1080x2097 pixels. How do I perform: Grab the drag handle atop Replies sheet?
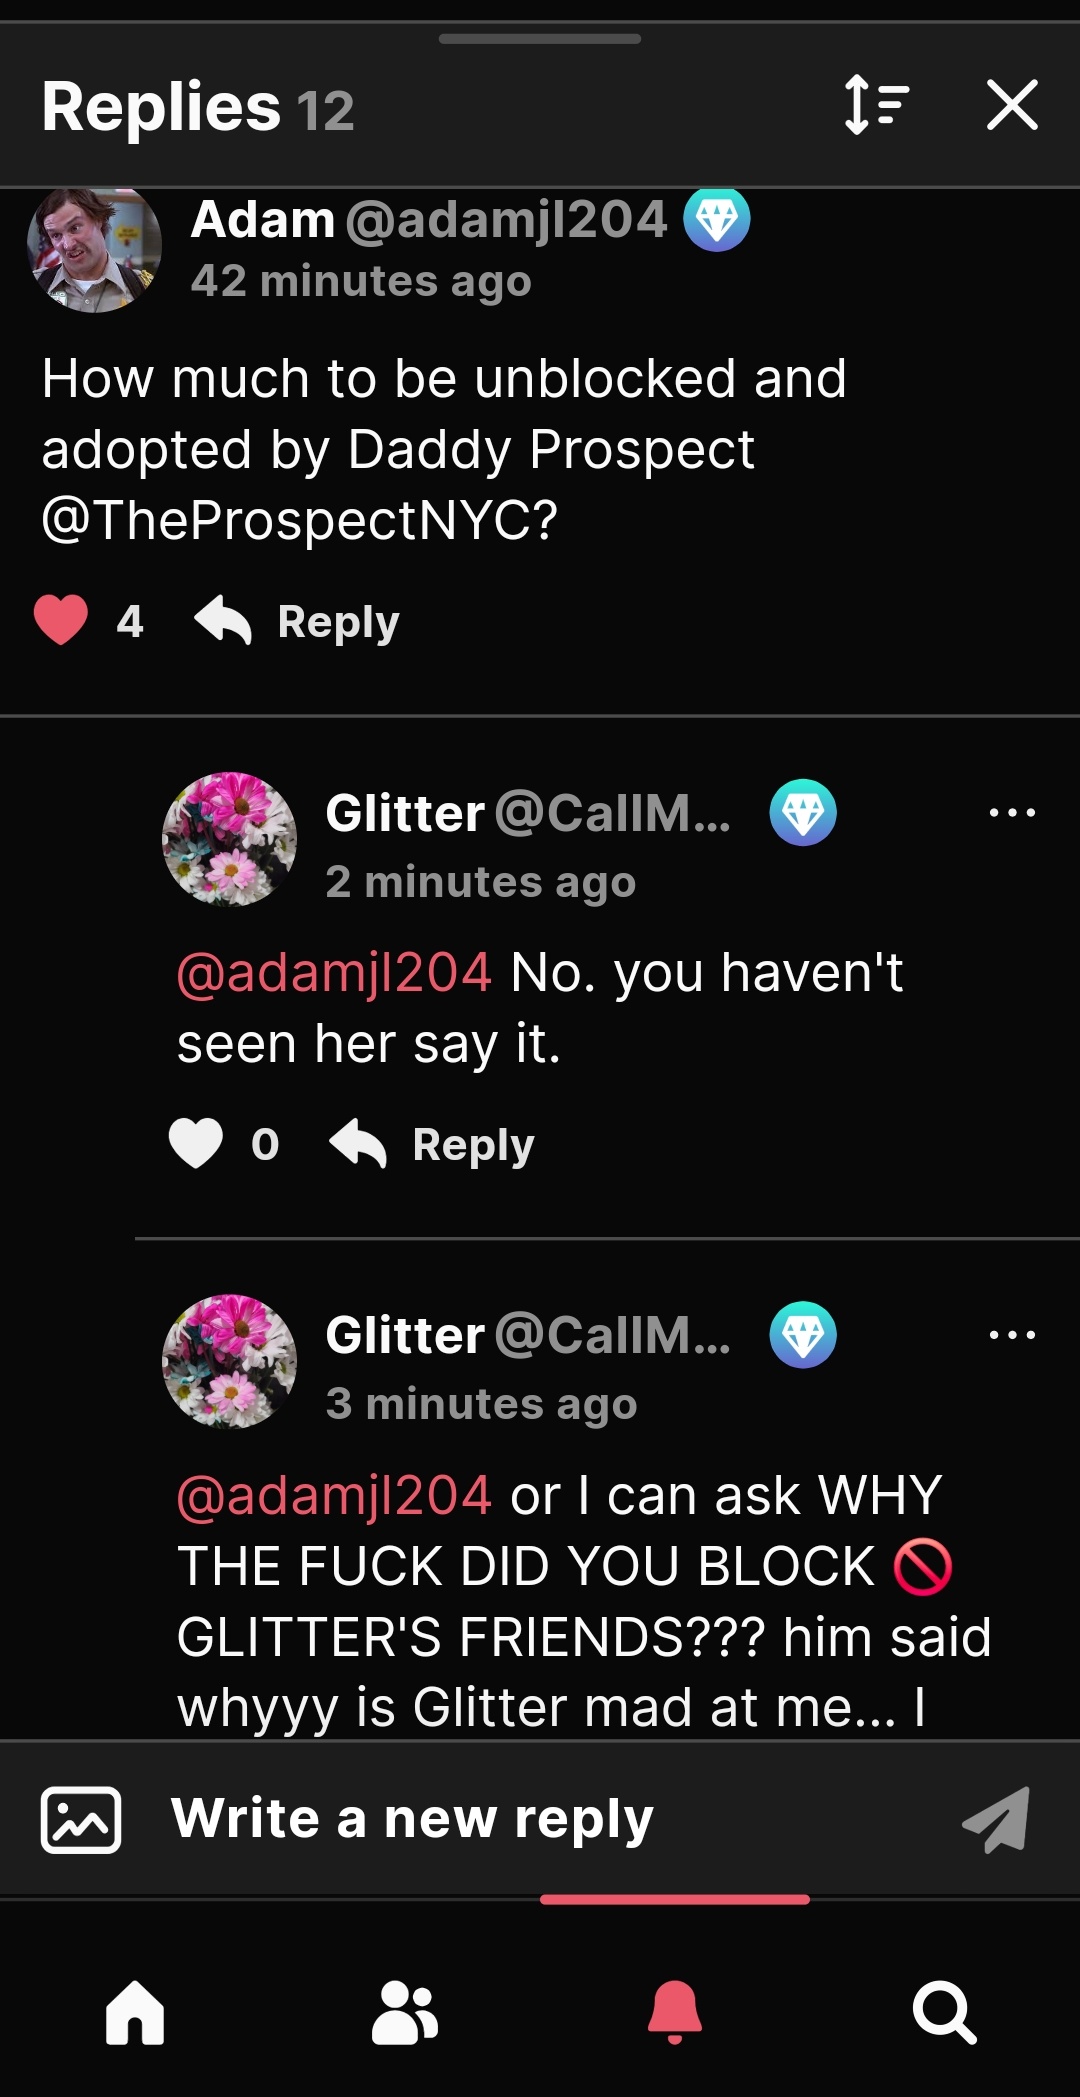(540, 39)
